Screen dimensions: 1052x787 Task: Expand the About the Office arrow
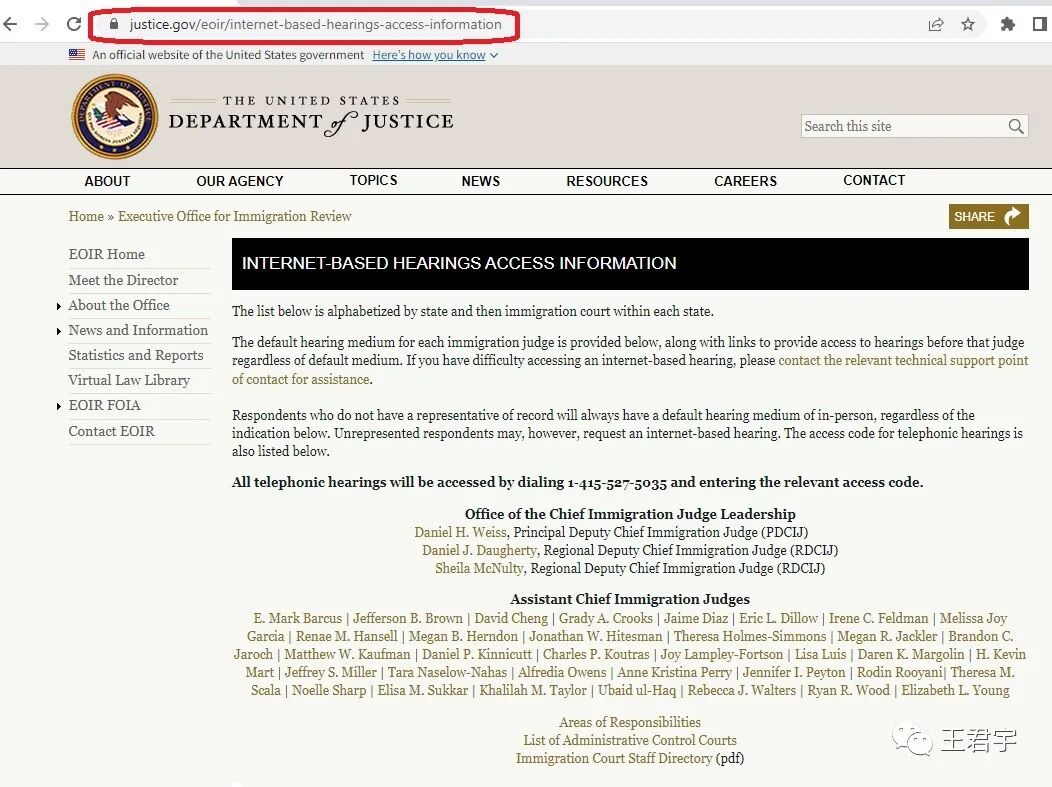coord(59,307)
